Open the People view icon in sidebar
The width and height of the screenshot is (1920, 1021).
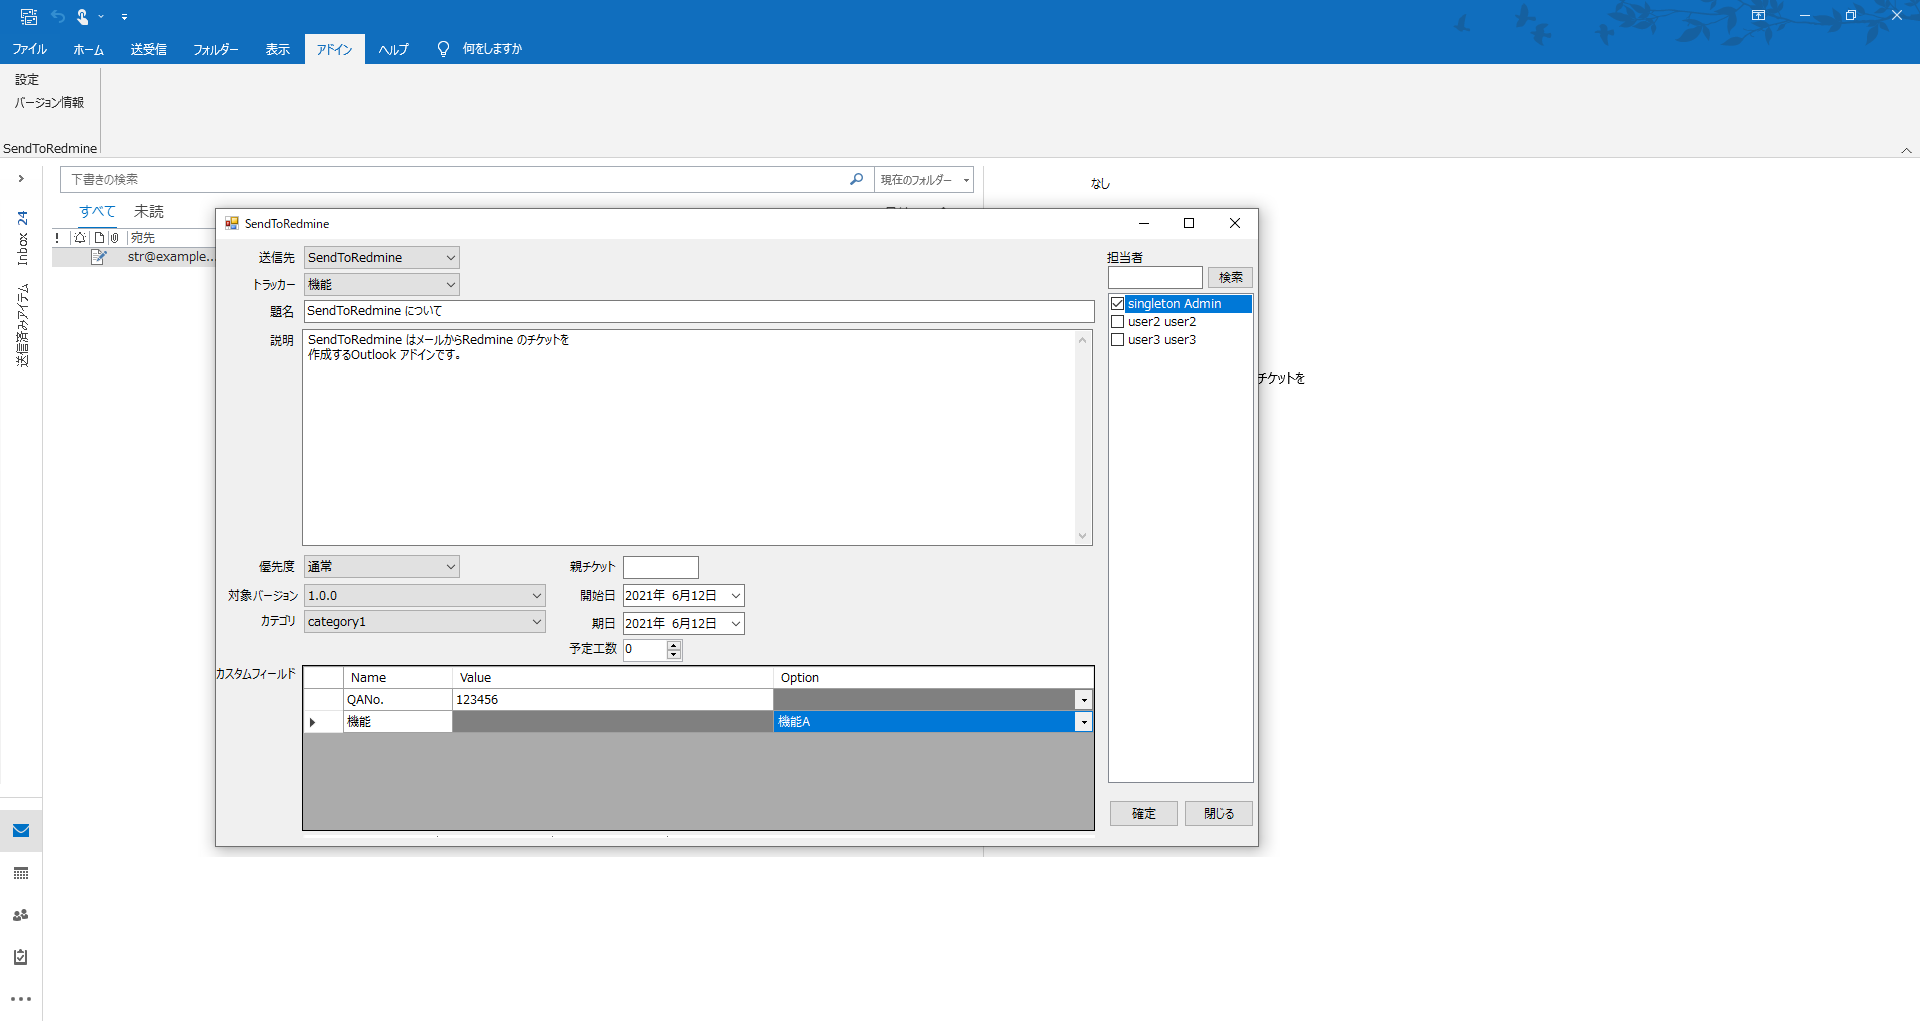pyautogui.click(x=21, y=915)
